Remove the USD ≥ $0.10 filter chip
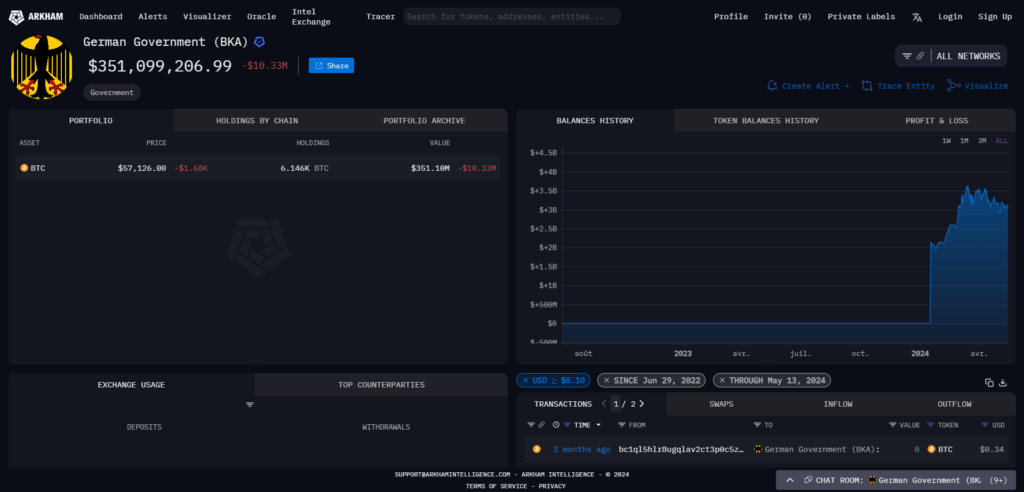This screenshot has width=1024, height=492. point(526,380)
